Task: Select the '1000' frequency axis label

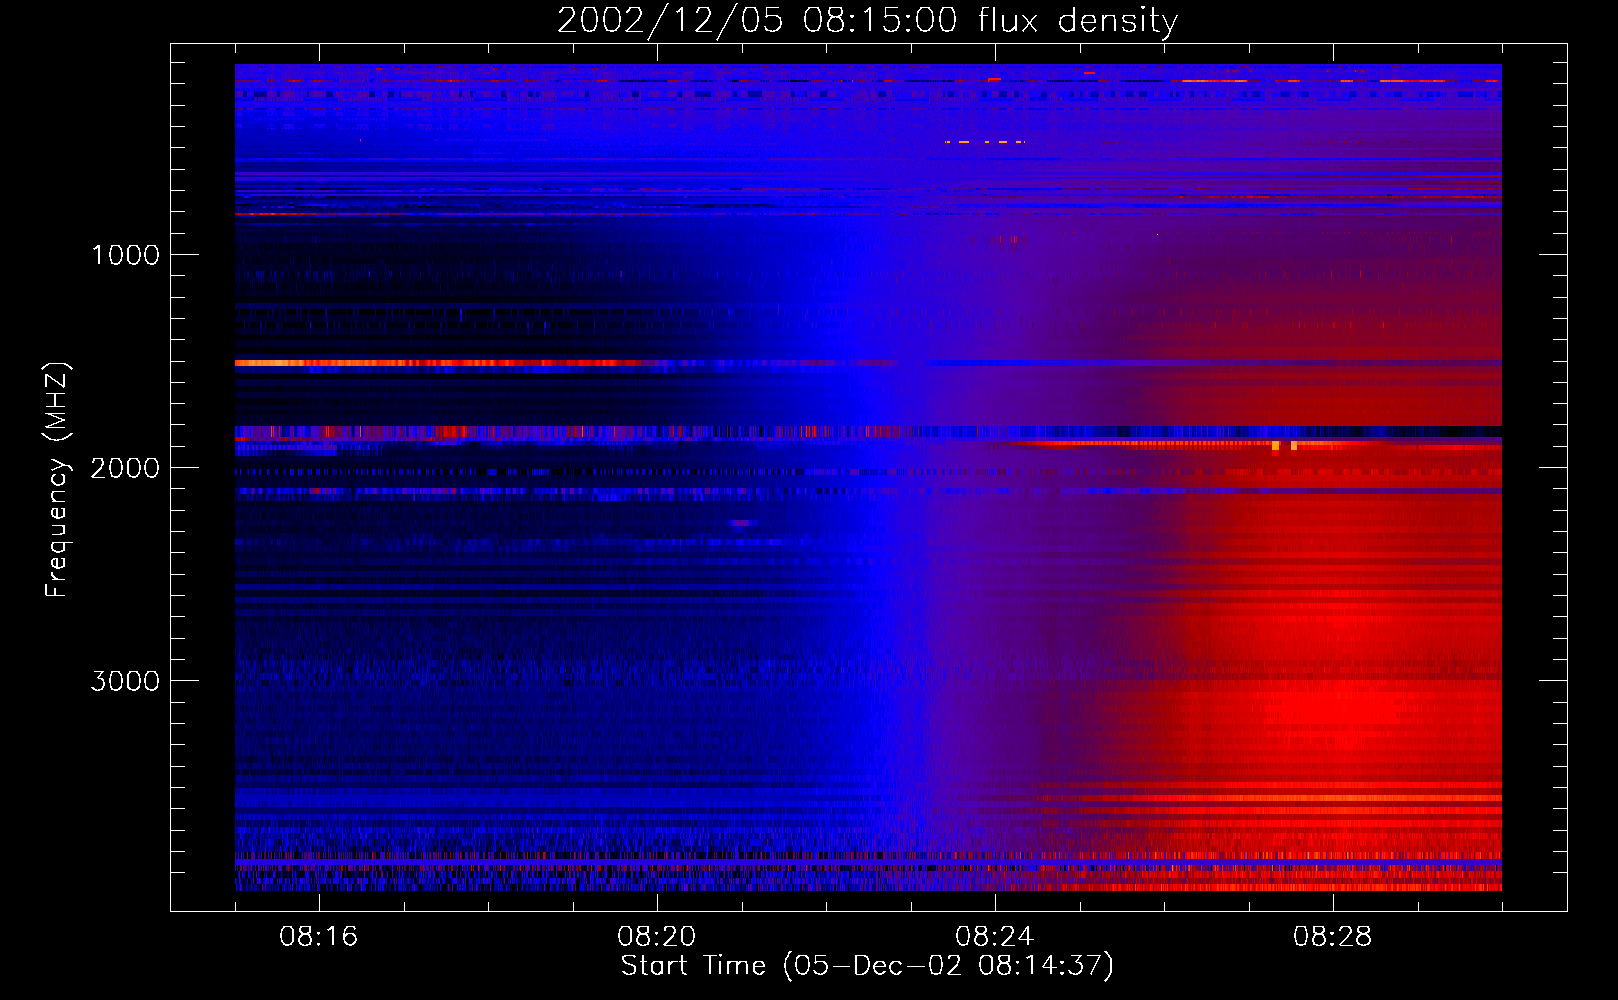Action: click(125, 255)
